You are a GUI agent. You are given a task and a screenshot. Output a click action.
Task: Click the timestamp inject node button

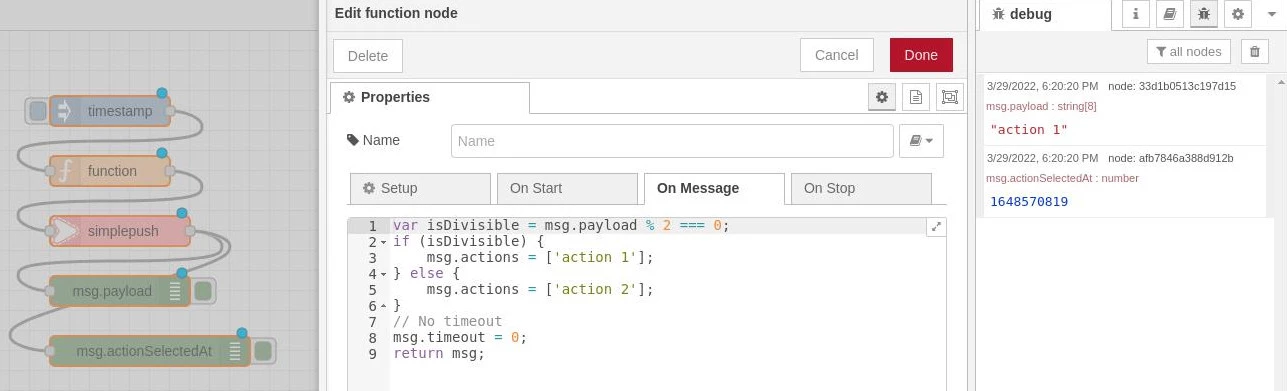(x=37, y=111)
